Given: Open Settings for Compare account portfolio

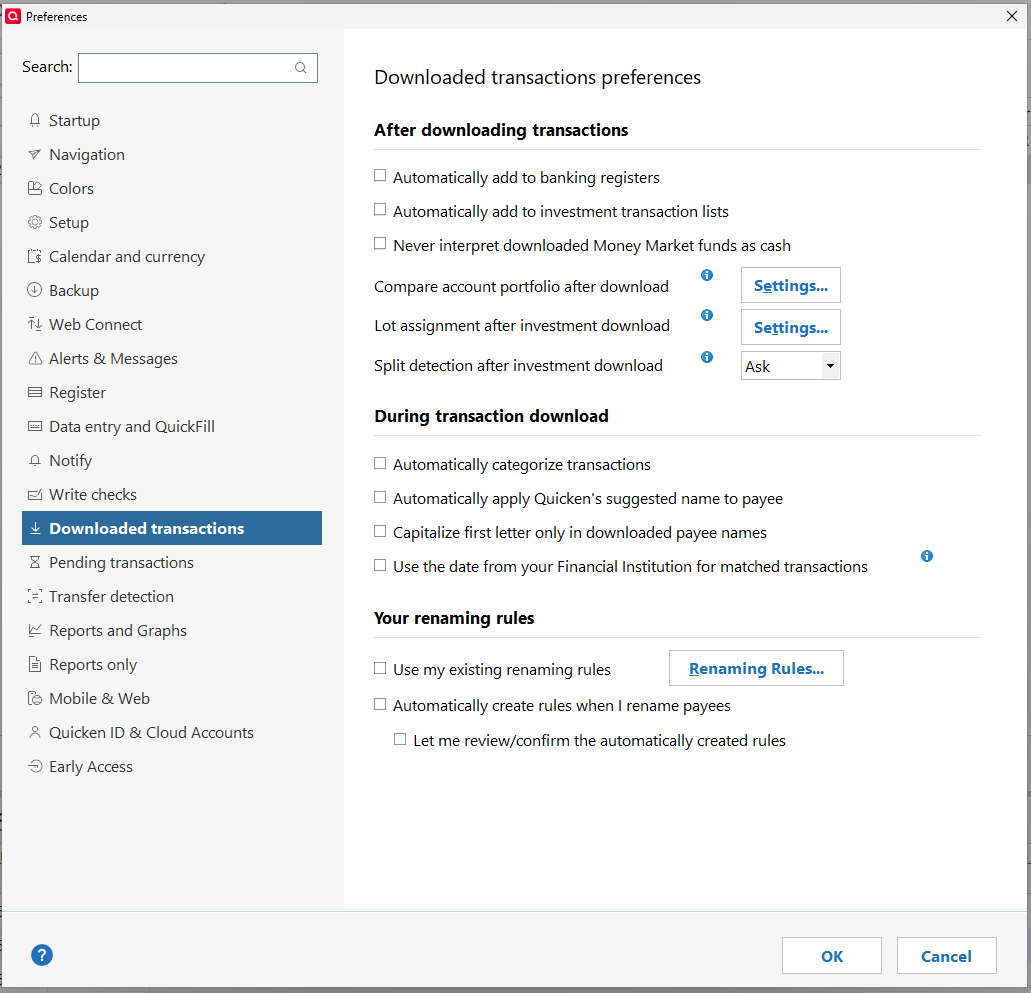Looking at the screenshot, I should click(x=790, y=285).
